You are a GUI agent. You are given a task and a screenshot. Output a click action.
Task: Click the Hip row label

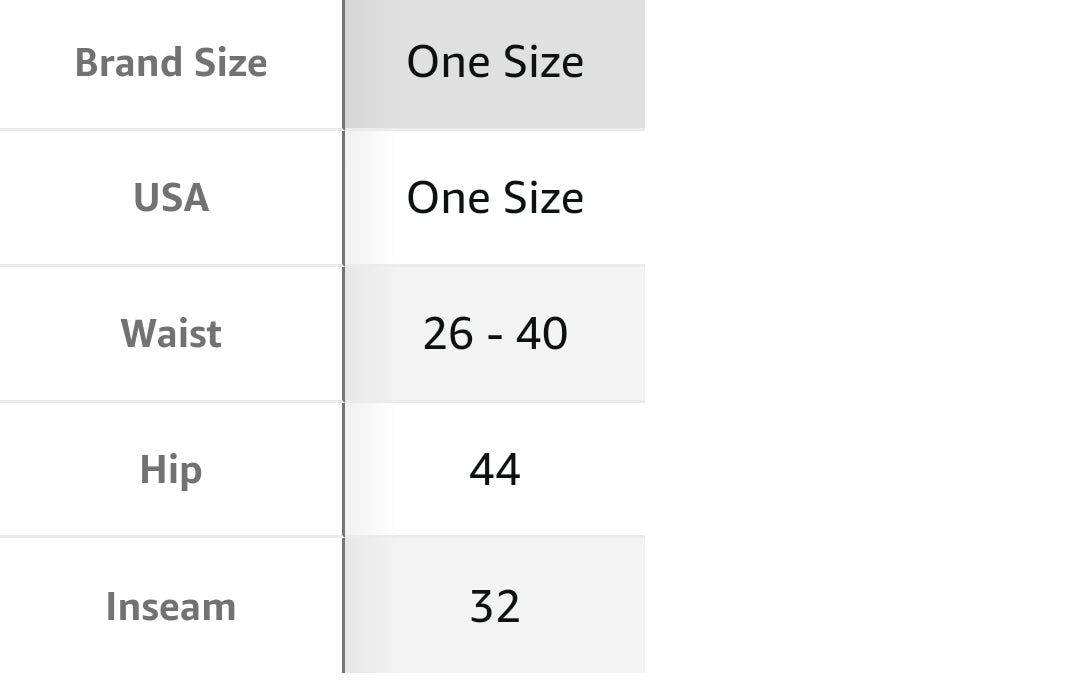pos(171,470)
